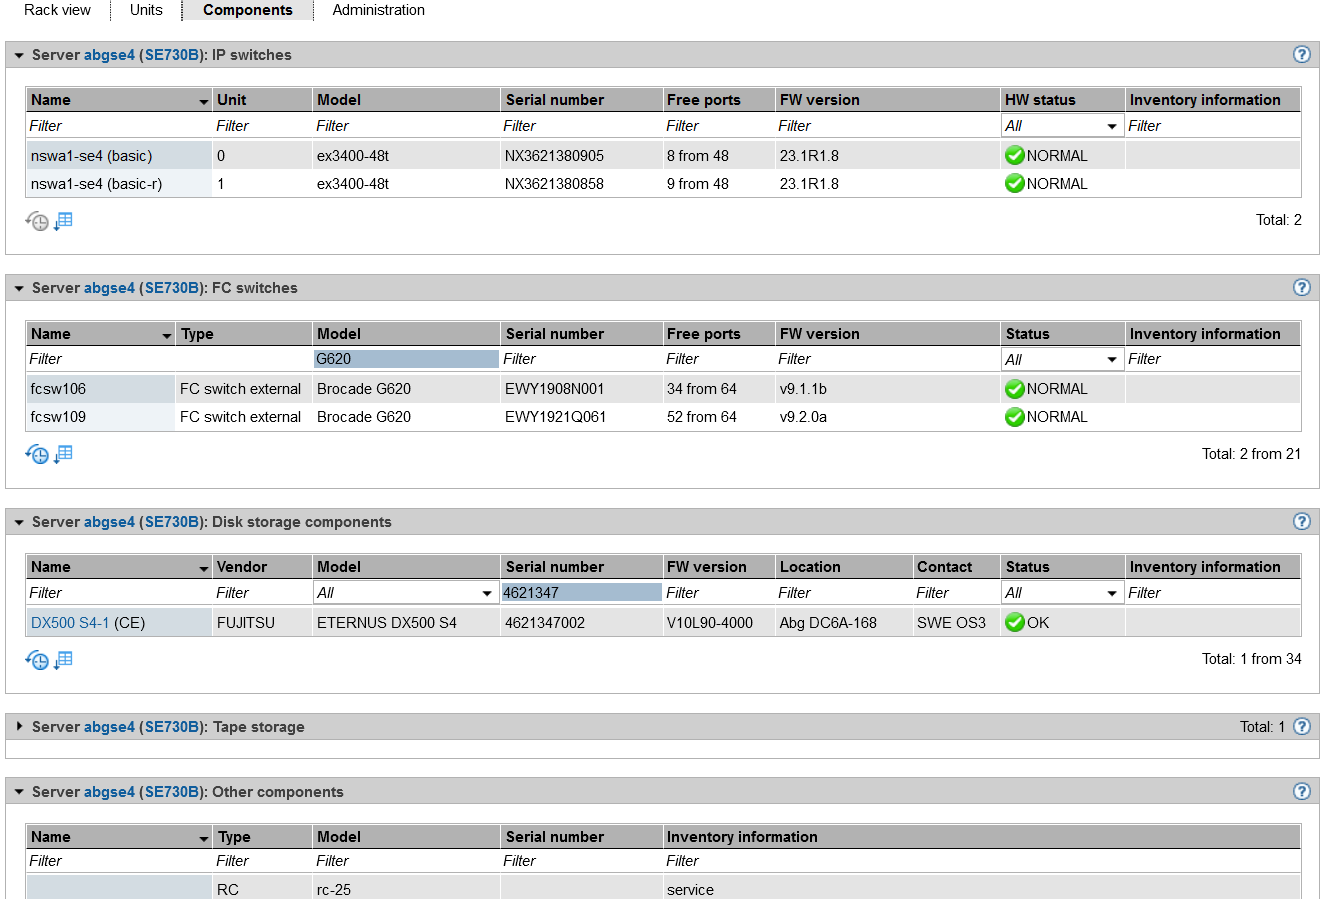Collapse the IP switches section
1324x899 pixels.
click(x=19, y=55)
